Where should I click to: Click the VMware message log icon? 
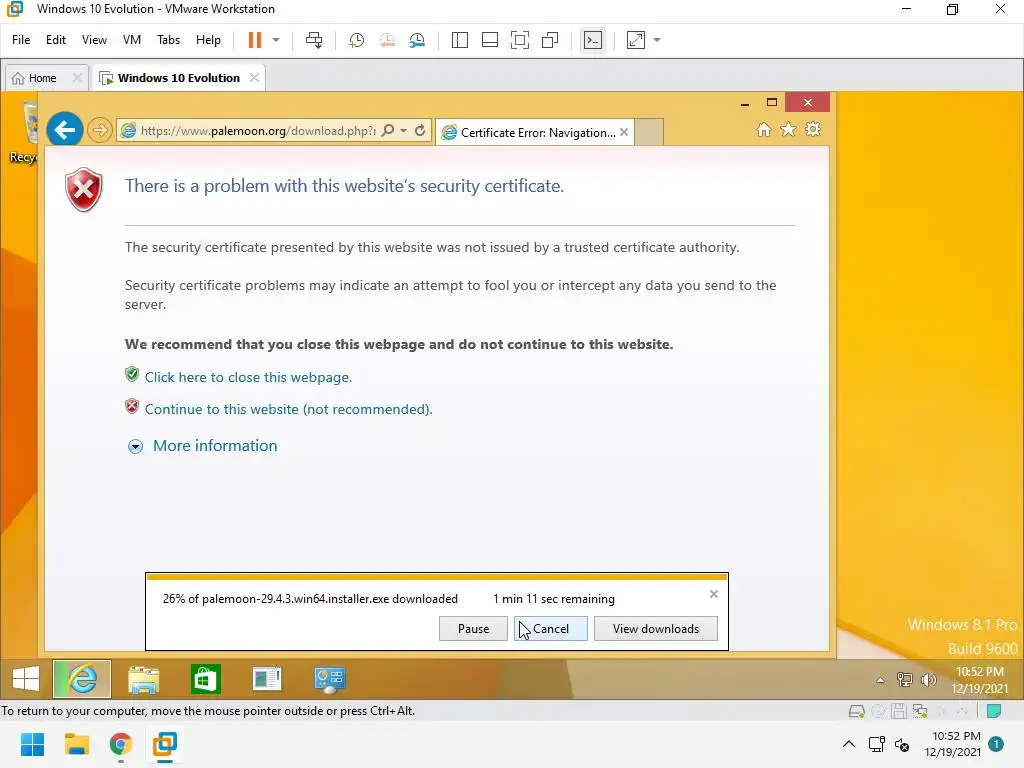click(x=994, y=711)
